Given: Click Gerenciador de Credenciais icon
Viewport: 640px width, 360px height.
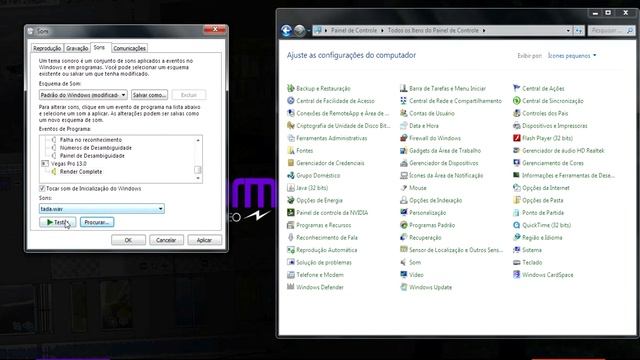Looking at the screenshot, I should 291,163.
